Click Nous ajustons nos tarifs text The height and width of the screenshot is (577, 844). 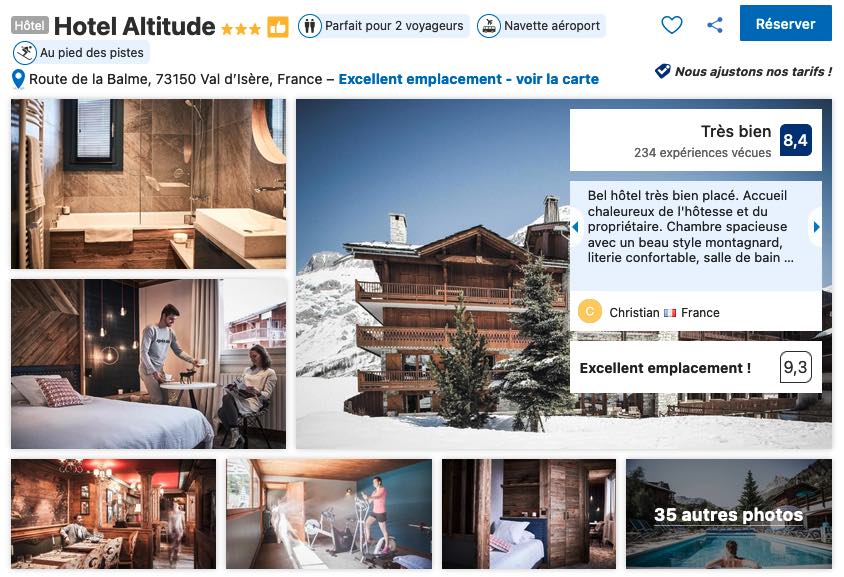click(753, 71)
